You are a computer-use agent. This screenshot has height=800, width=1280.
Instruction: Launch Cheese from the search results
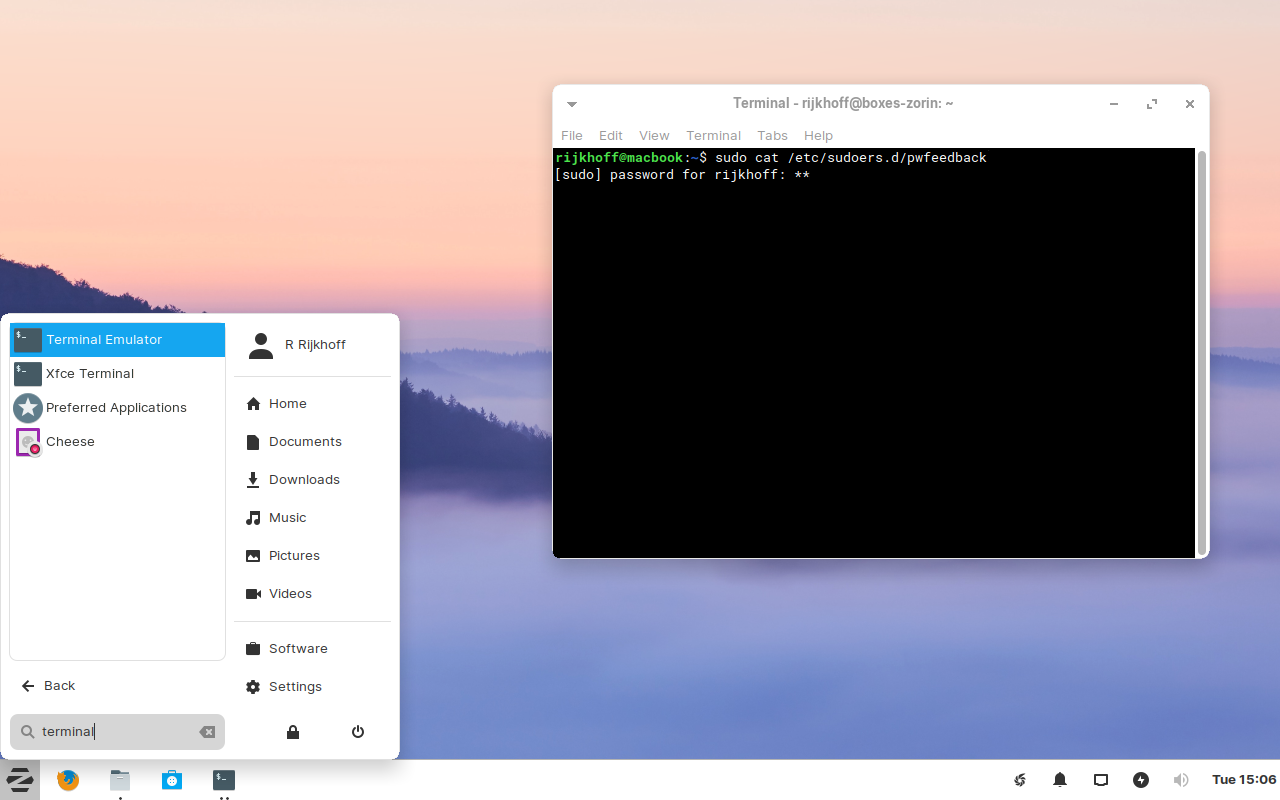click(x=118, y=442)
